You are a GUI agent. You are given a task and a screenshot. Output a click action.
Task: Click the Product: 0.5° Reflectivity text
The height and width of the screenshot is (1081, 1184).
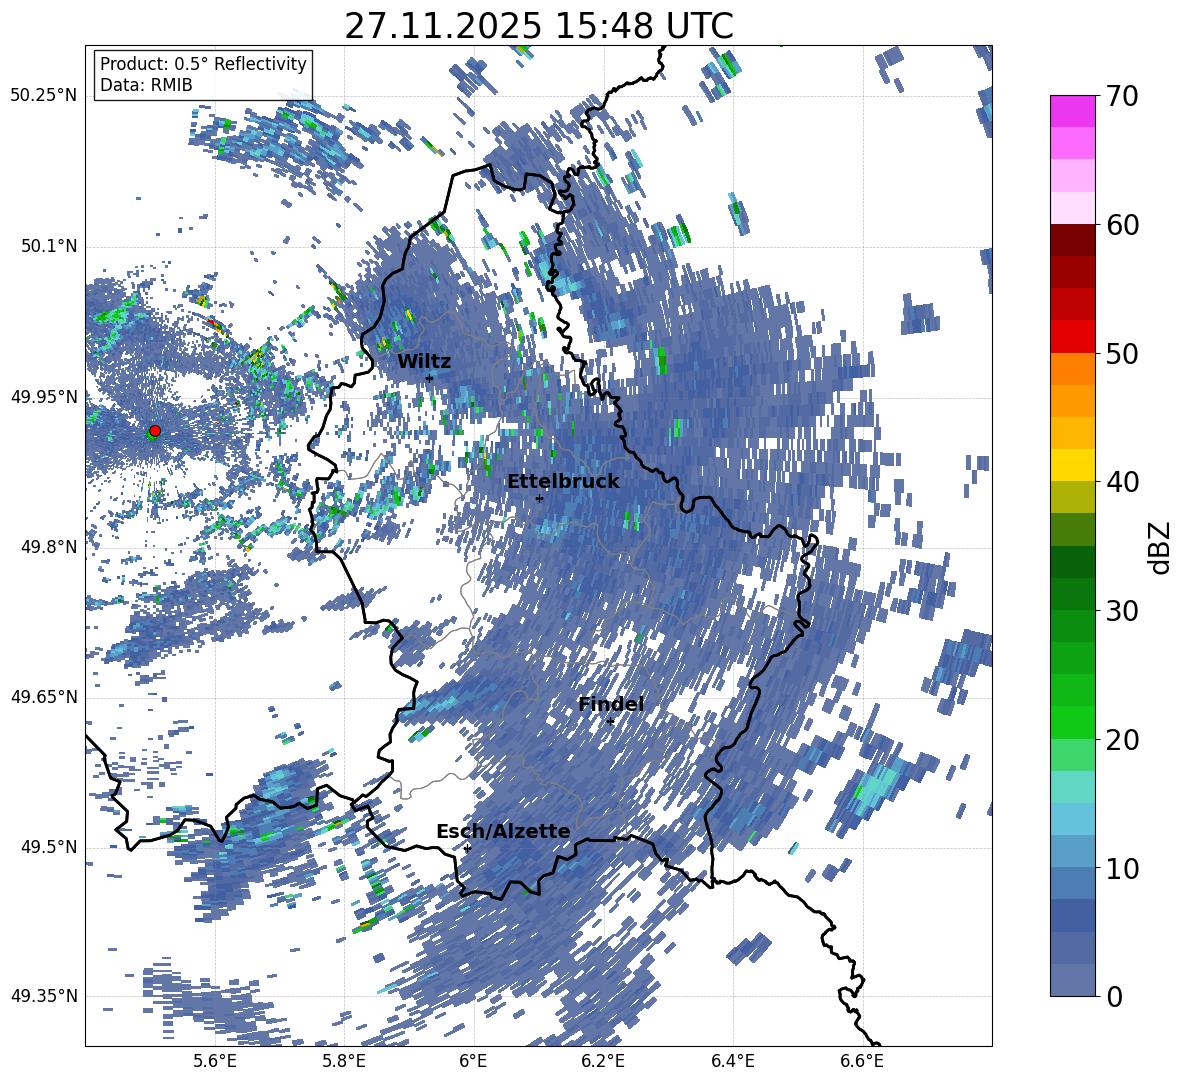pyautogui.click(x=203, y=64)
